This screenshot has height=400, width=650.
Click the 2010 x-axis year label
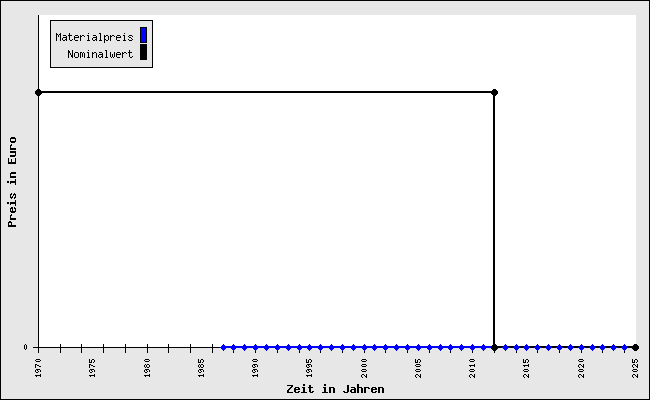pyautogui.click(x=473, y=367)
